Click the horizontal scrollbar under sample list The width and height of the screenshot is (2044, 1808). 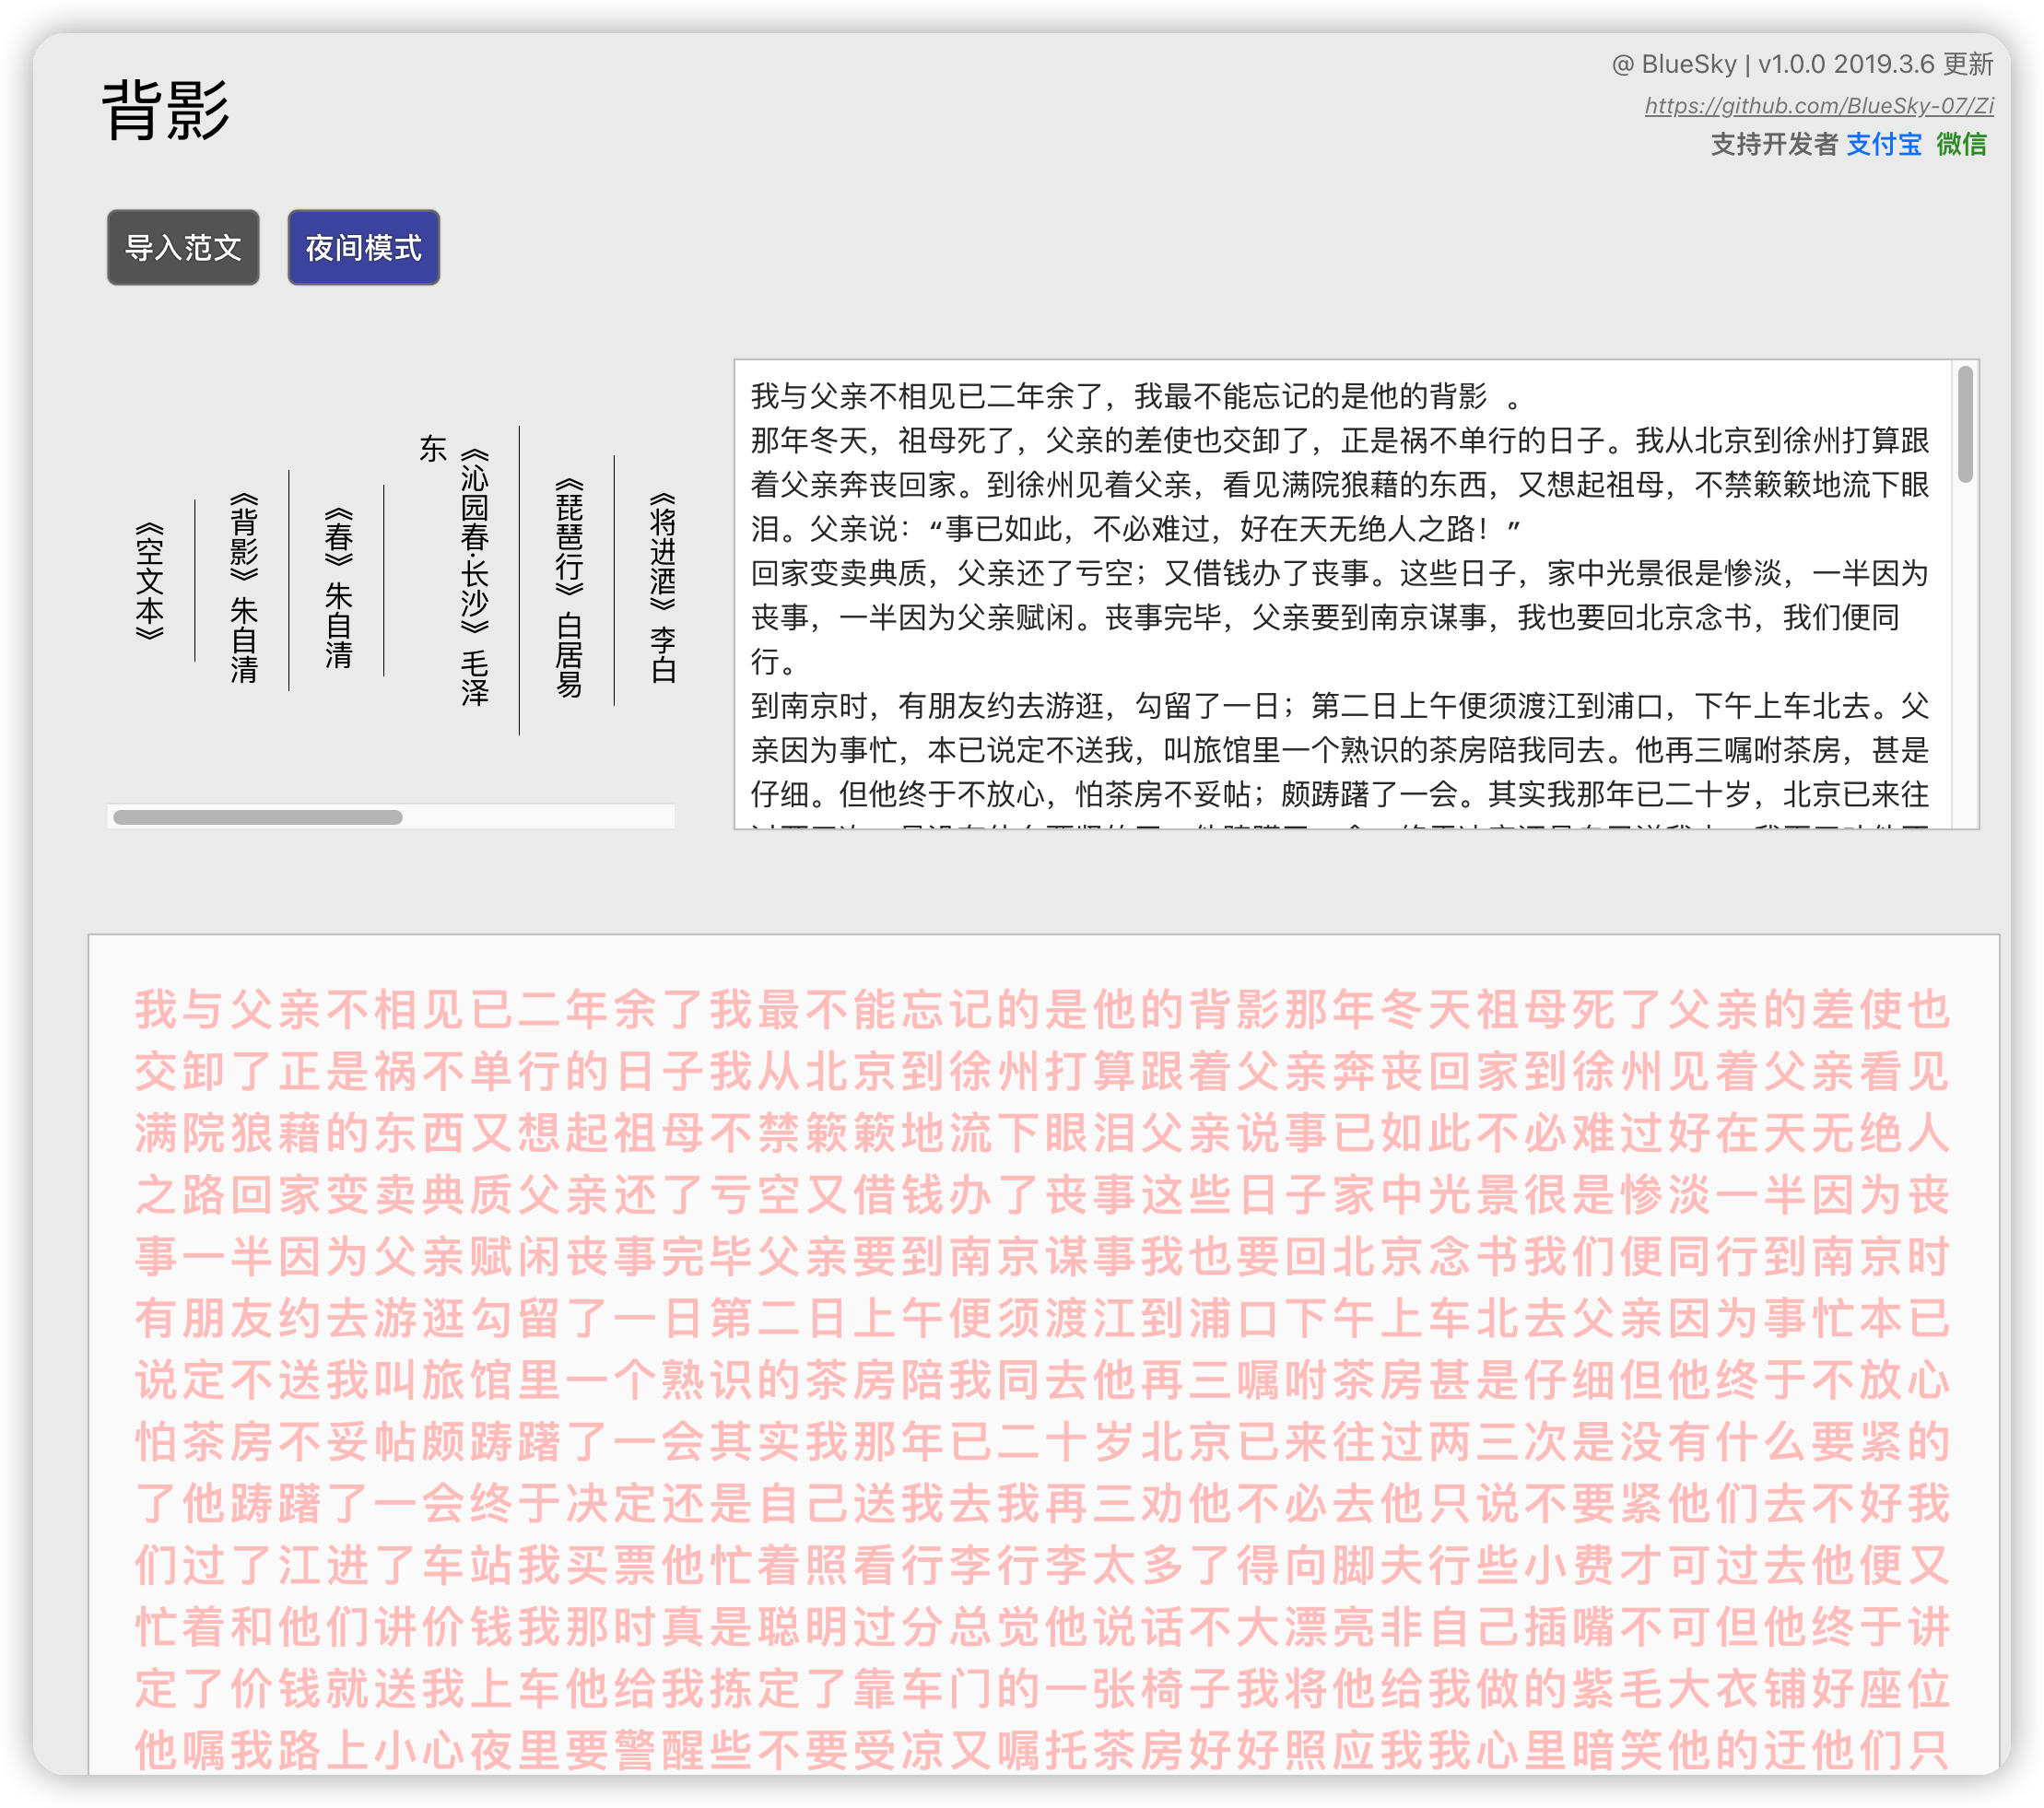coord(258,817)
